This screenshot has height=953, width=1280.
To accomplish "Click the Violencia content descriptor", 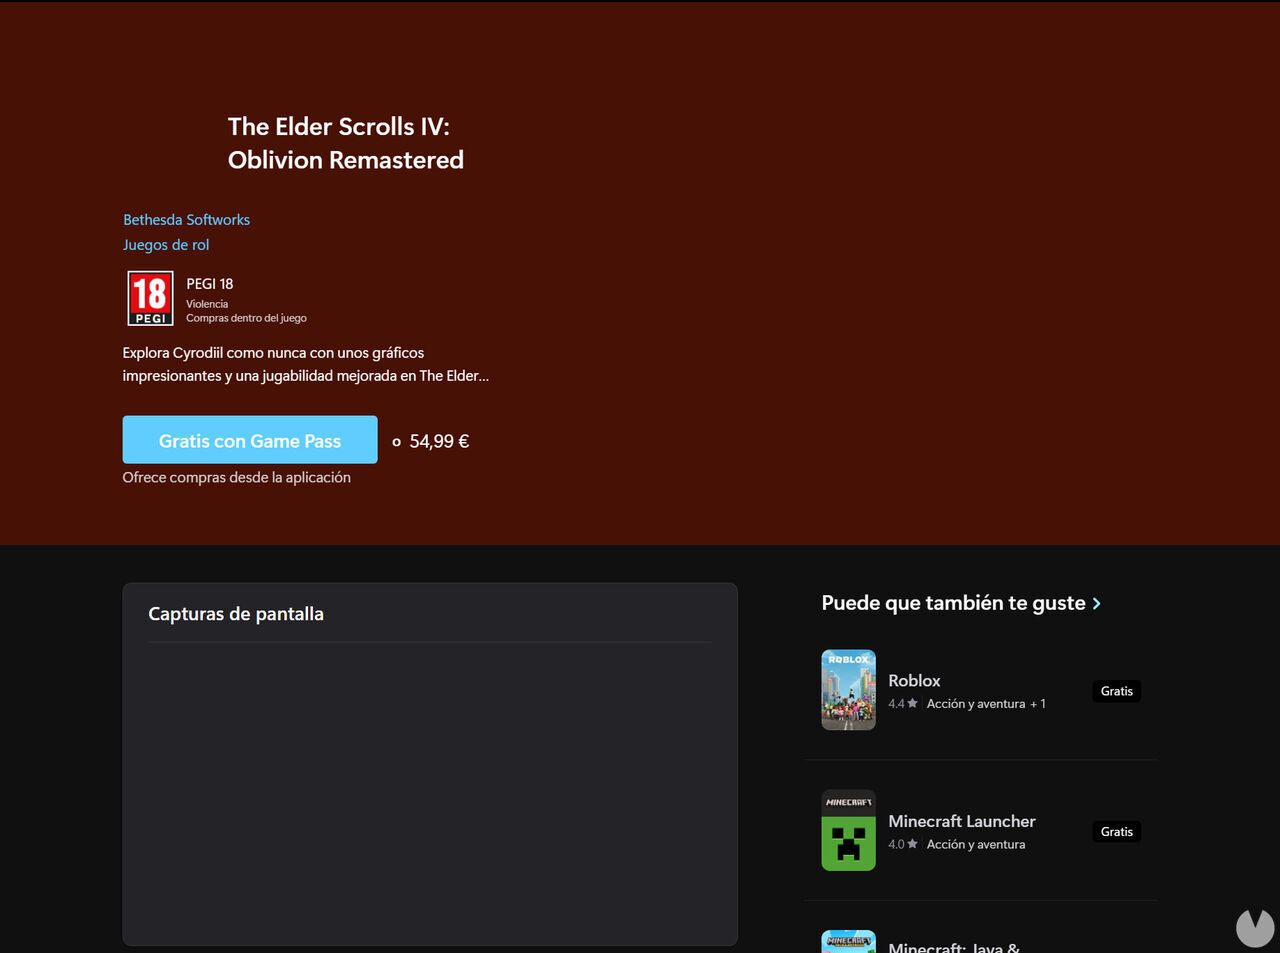I will [x=207, y=304].
